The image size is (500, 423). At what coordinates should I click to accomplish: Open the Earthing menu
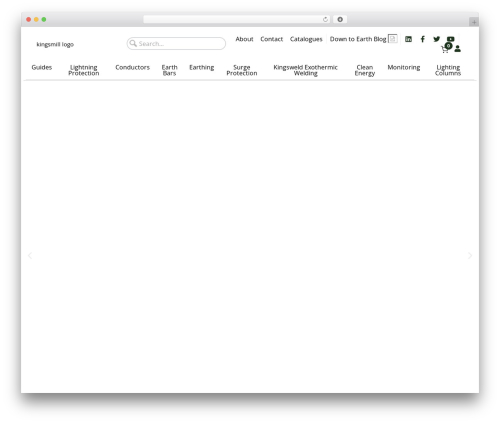pyautogui.click(x=202, y=68)
